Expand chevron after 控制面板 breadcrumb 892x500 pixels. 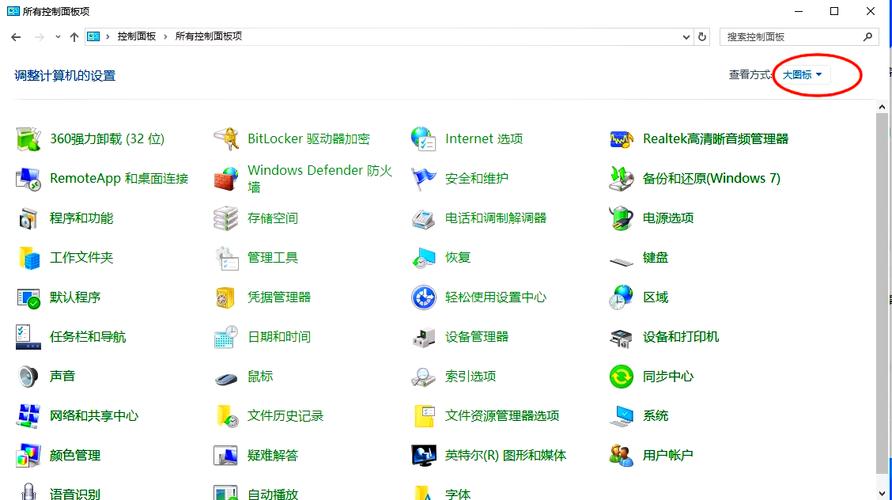pyautogui.click(x=166, y=37)
